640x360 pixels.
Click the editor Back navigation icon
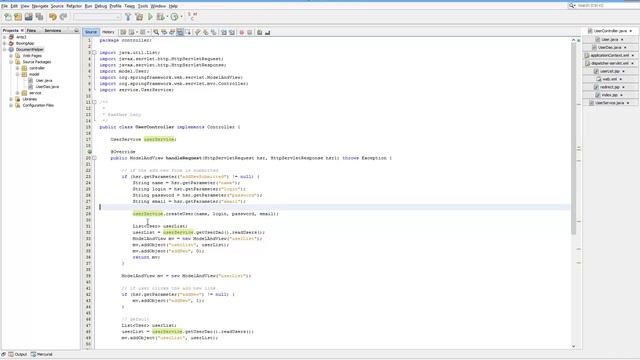[x=131, y=32]
